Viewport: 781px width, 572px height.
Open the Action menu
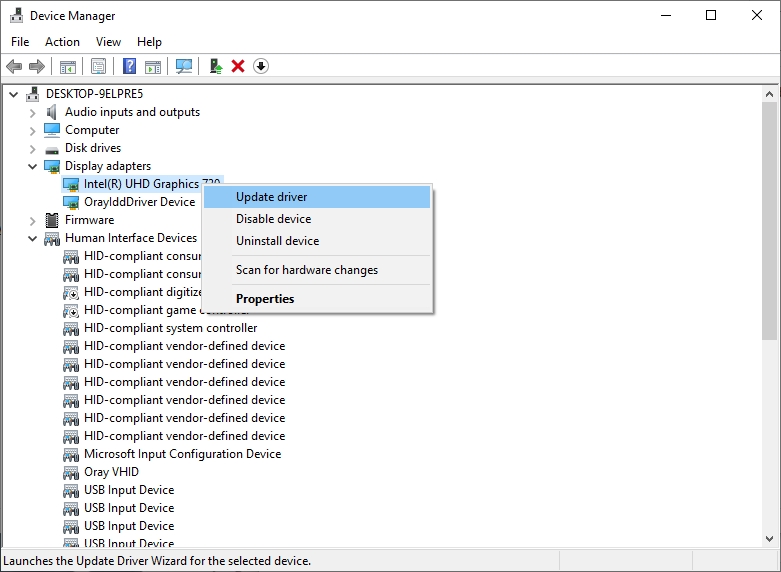pyautogui.click(x=62, y=42)
